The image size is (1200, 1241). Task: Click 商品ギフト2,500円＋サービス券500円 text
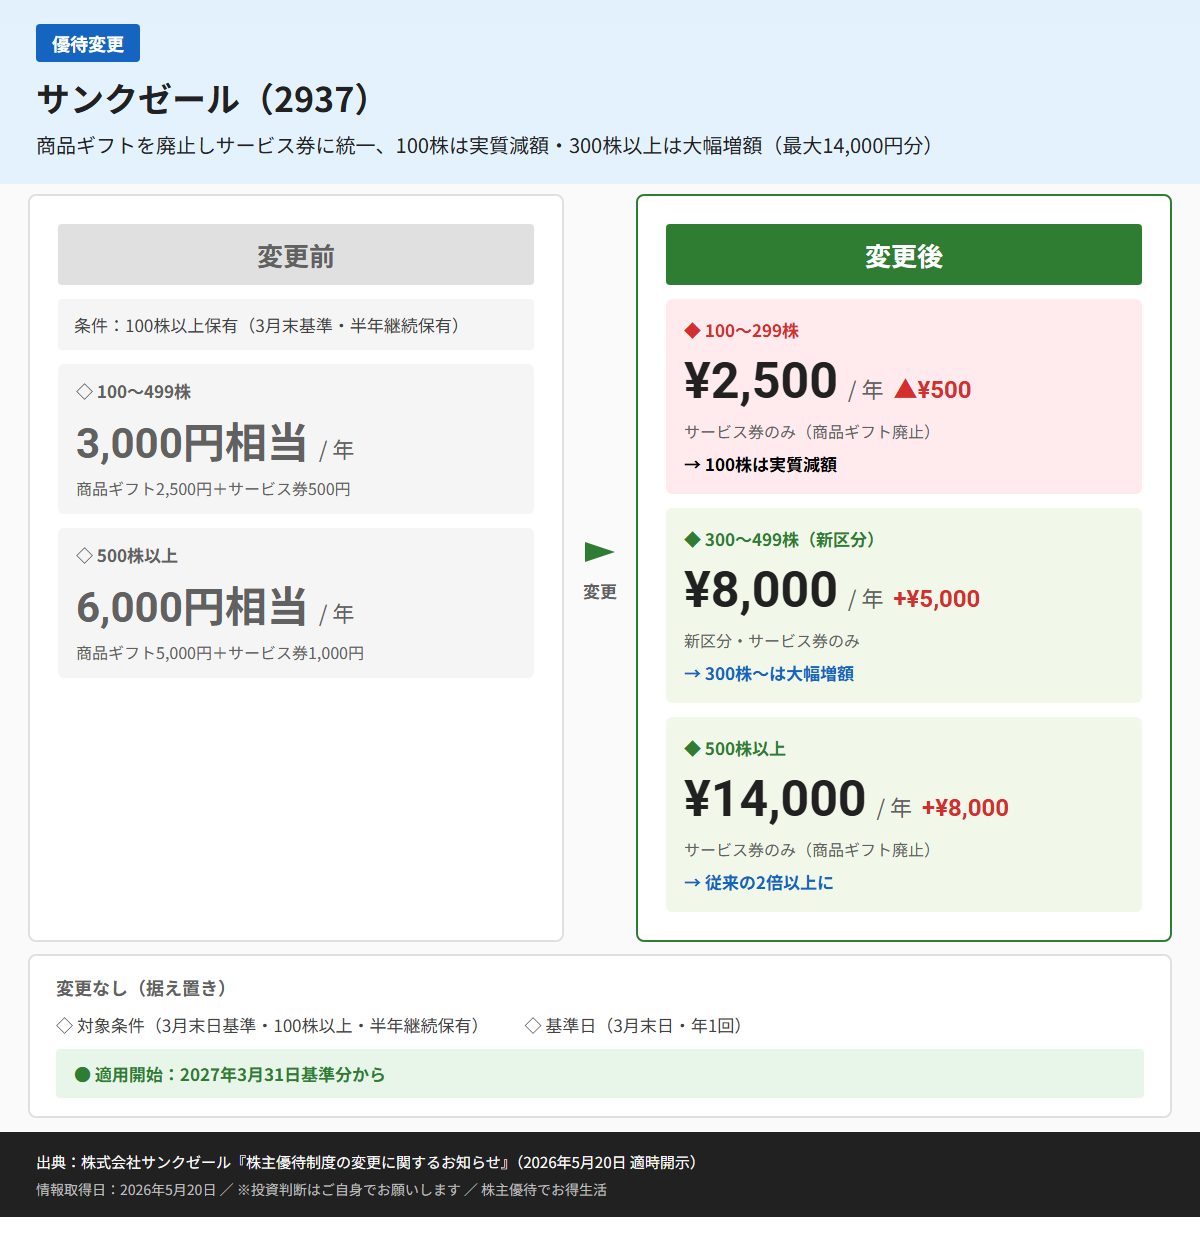tap(214, 489)
